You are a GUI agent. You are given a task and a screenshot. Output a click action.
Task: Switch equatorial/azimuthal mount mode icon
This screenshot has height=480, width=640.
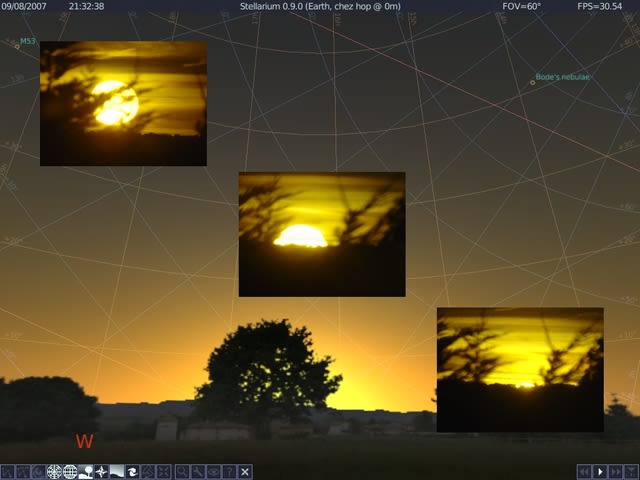148,471
